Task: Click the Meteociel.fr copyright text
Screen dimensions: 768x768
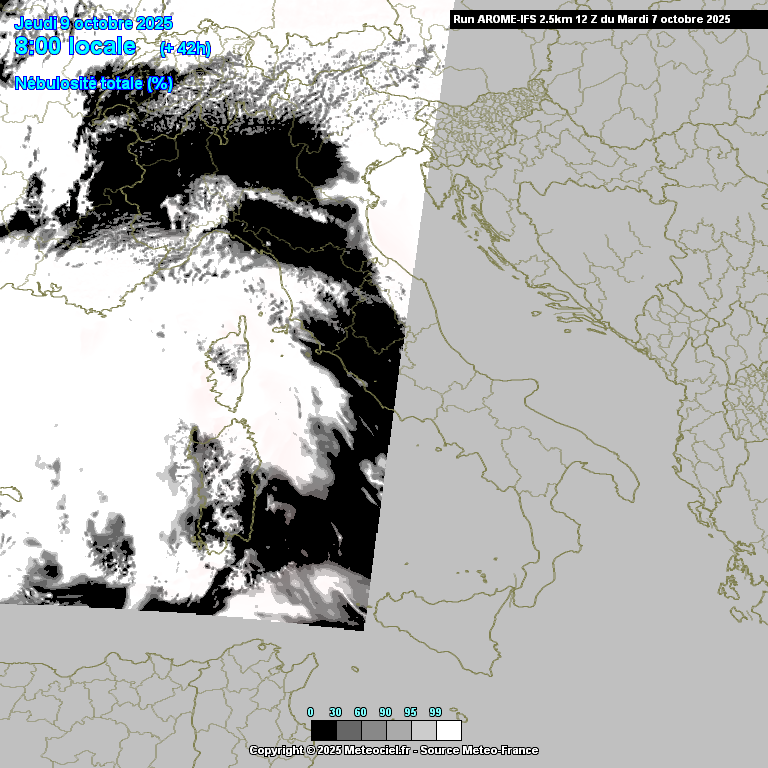Action: click(x=330, y=750)
